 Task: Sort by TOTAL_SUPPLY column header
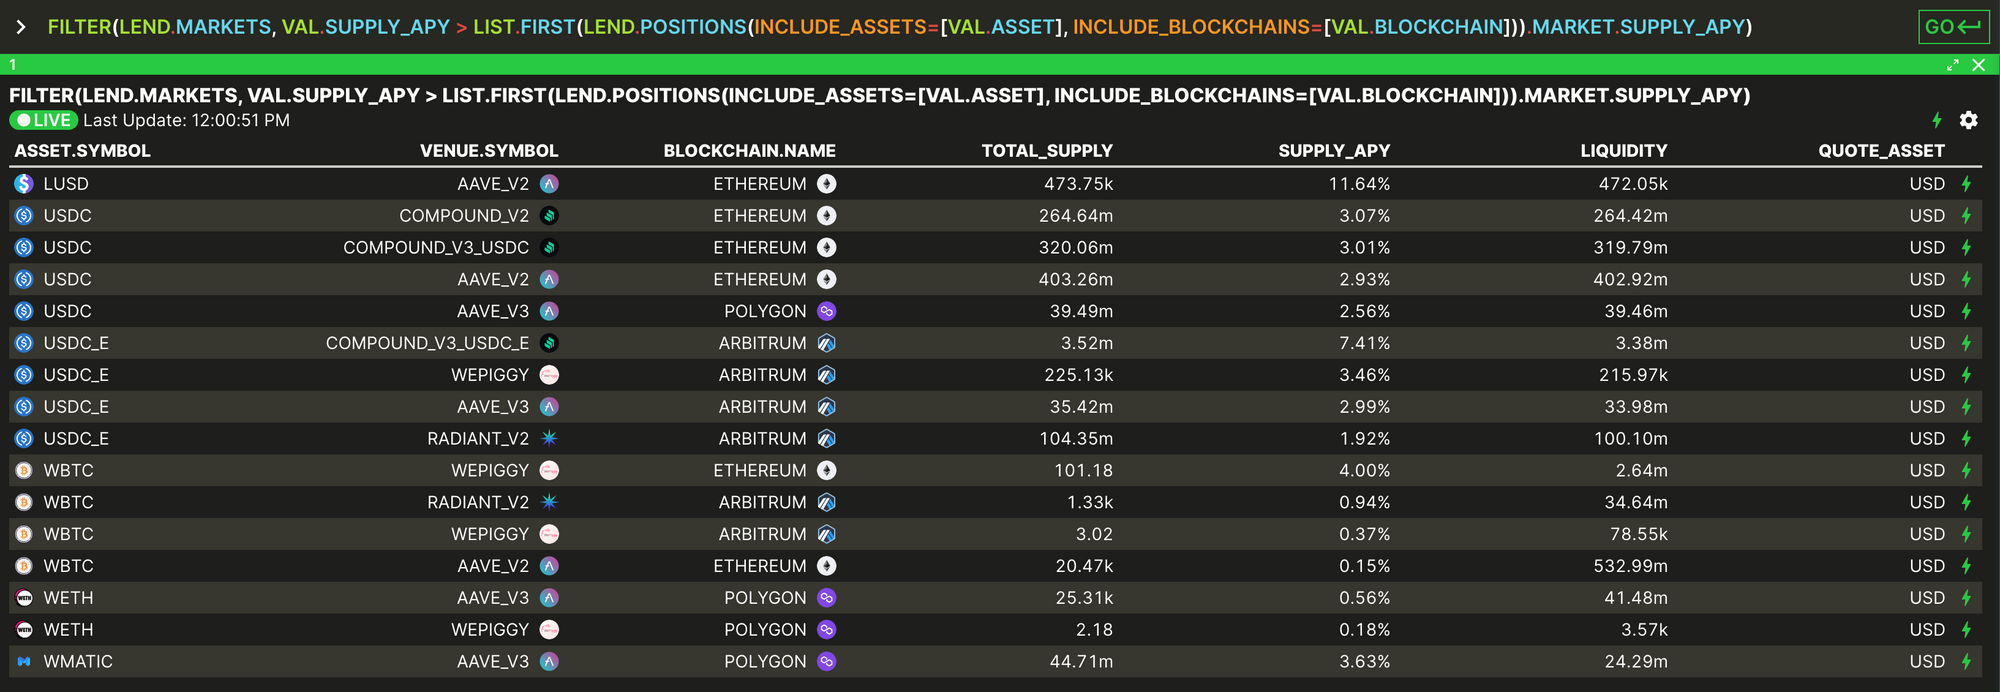point(1047,151)
